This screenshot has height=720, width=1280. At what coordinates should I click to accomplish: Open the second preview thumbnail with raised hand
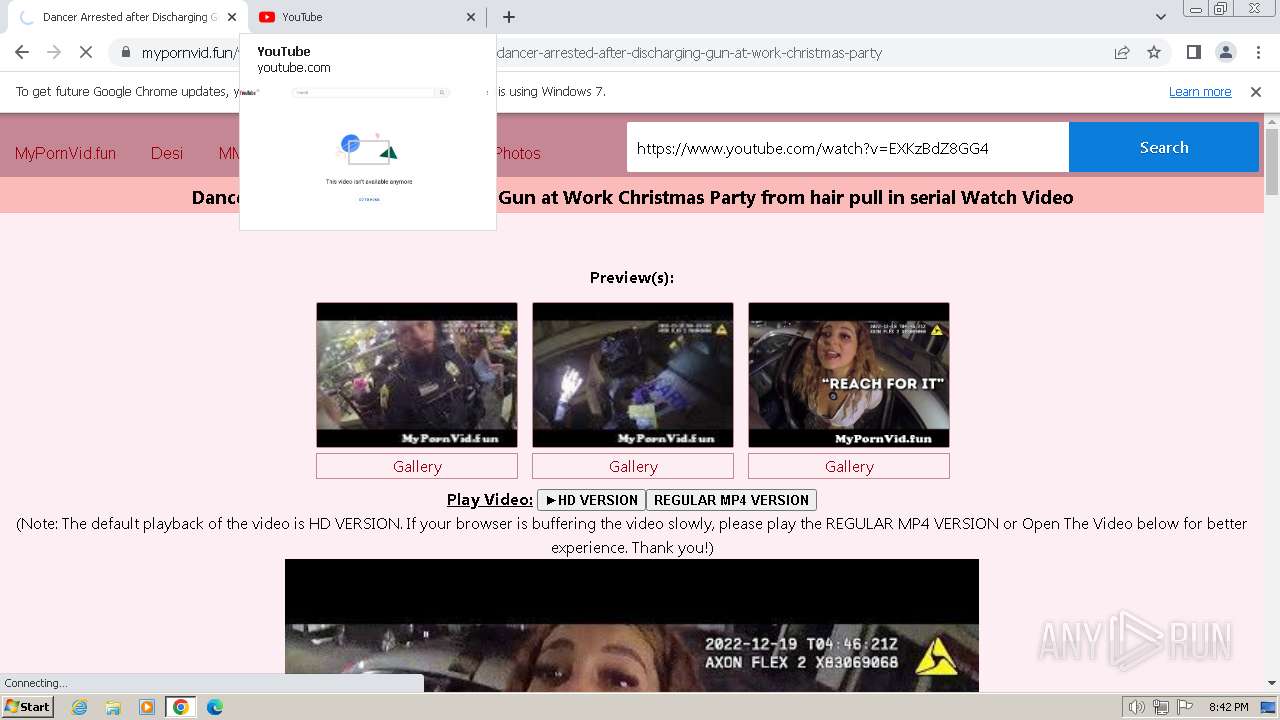(633, 375)
